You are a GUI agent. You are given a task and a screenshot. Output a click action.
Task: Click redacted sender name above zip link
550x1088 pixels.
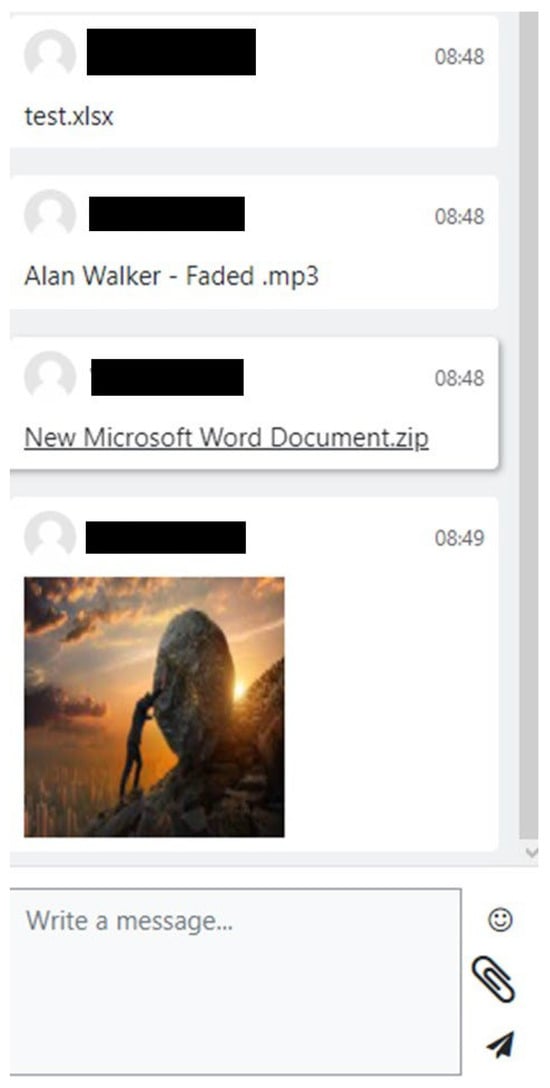click(x=167, y=377)
